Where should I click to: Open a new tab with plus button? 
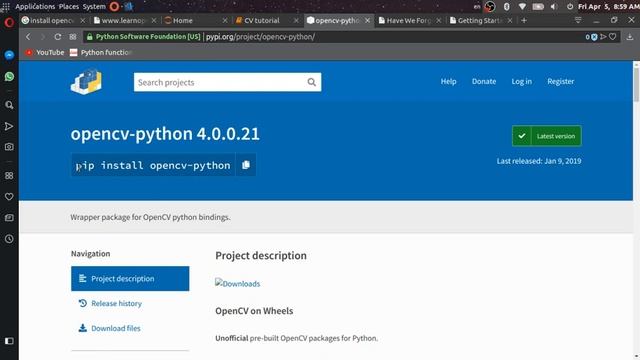(524, 20)
